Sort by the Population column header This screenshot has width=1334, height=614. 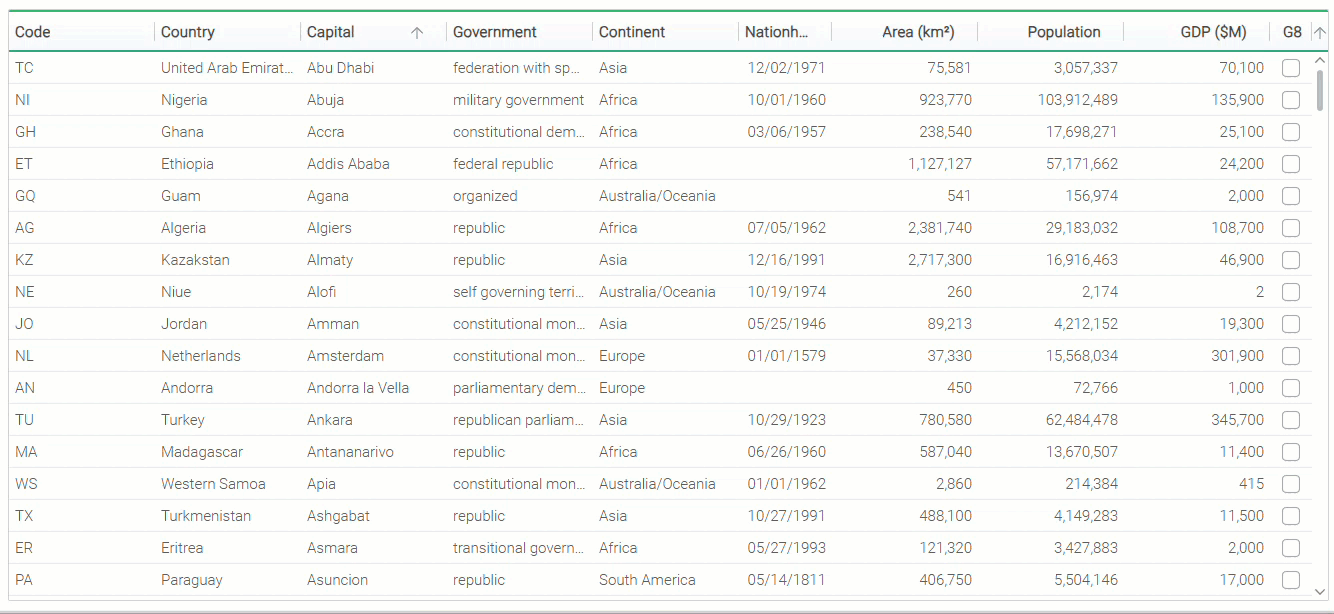point(1063,32)
